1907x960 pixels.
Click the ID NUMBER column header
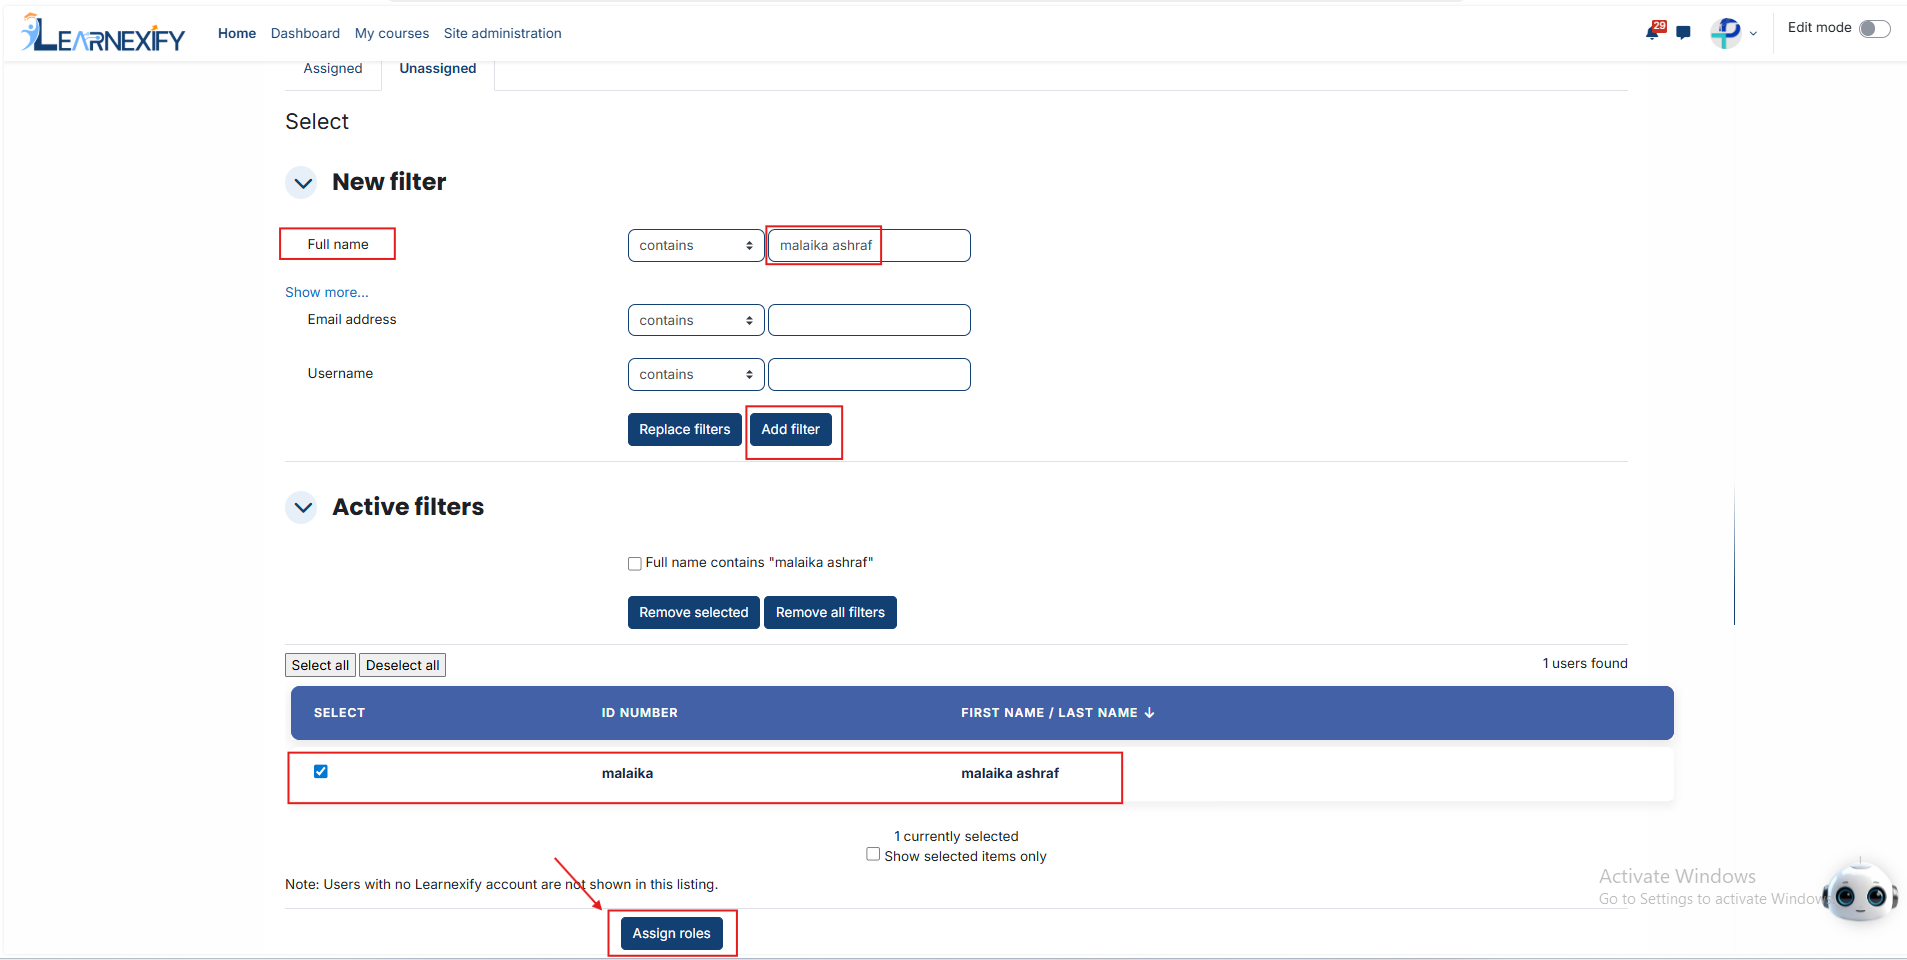coord(639,713)
